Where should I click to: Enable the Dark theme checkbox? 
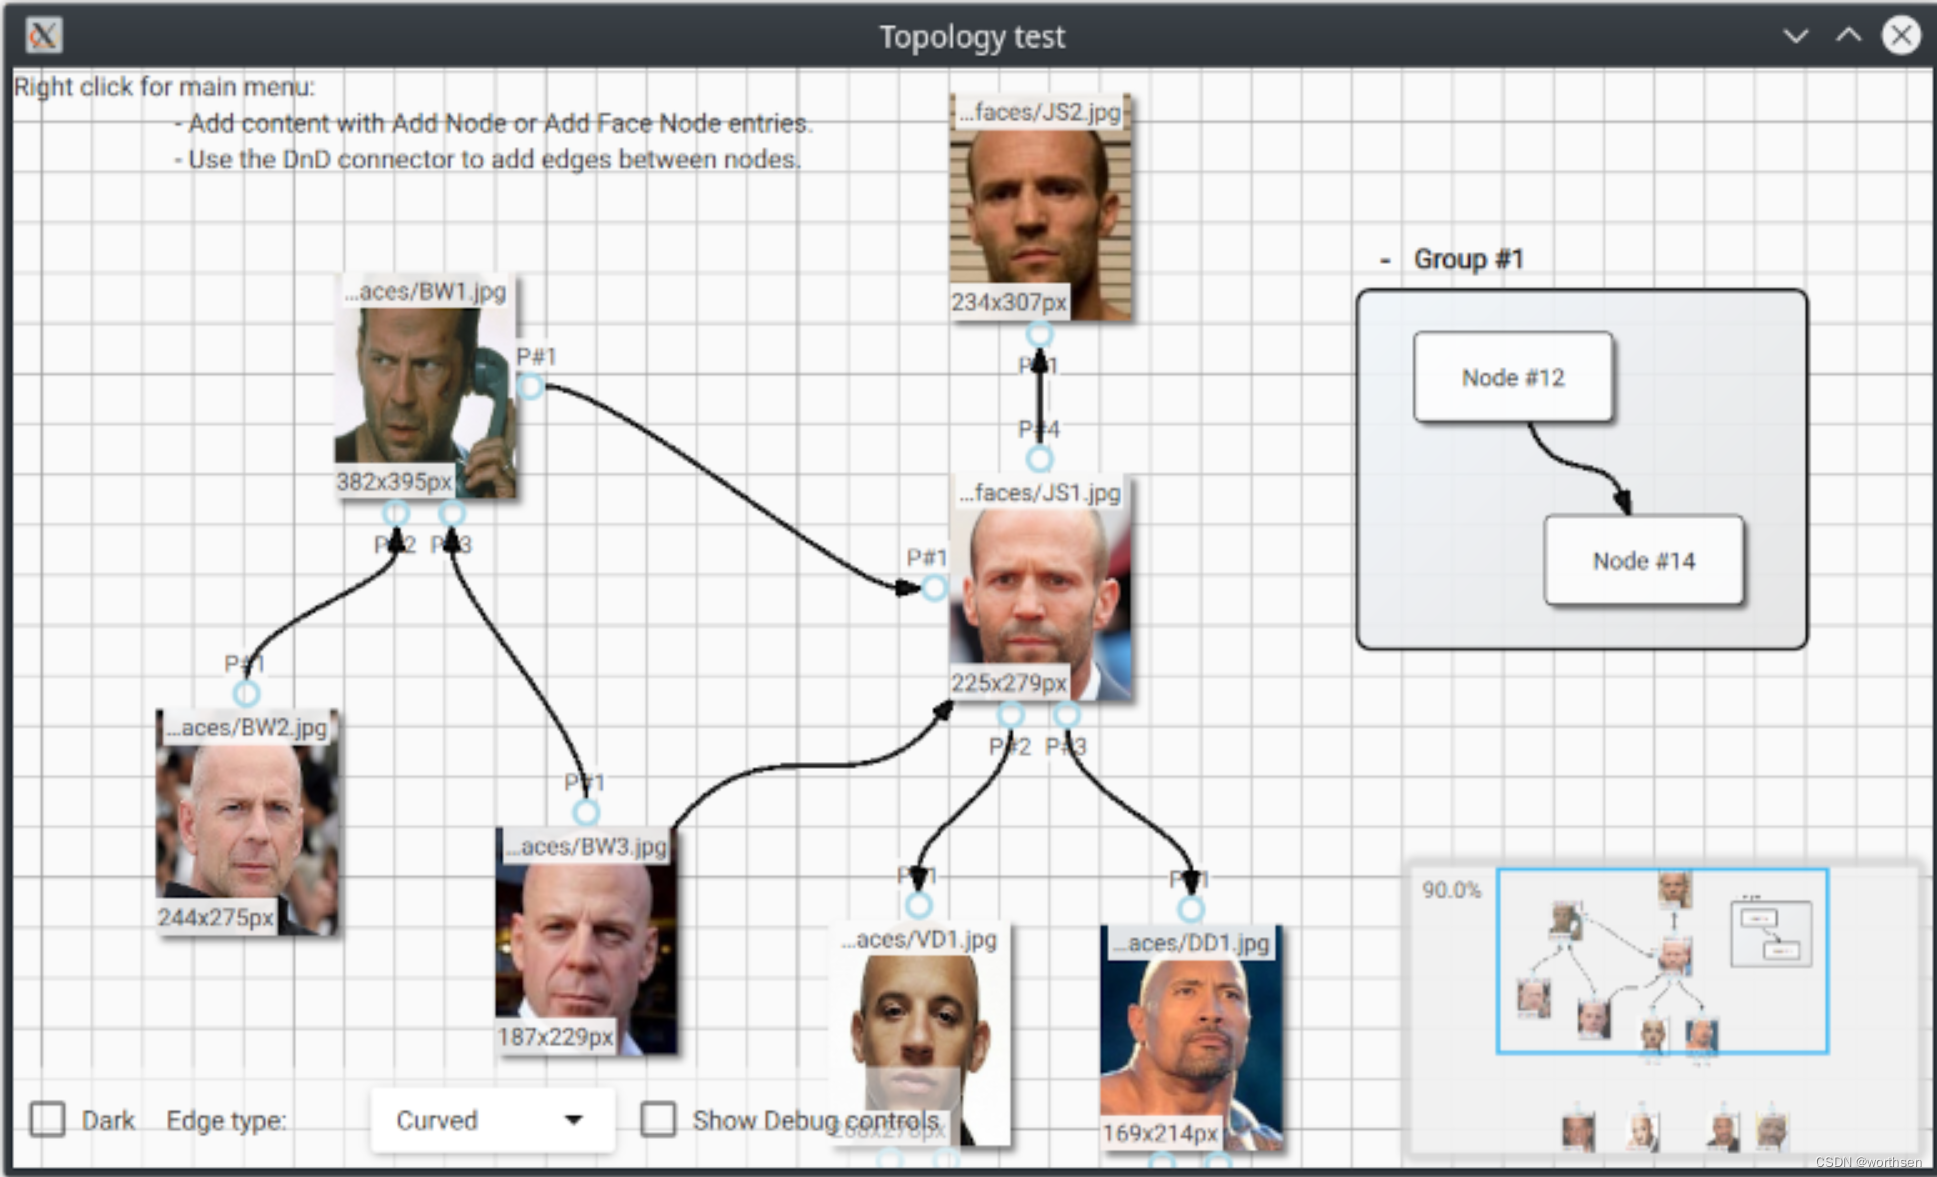click(x=47, y=1119)
